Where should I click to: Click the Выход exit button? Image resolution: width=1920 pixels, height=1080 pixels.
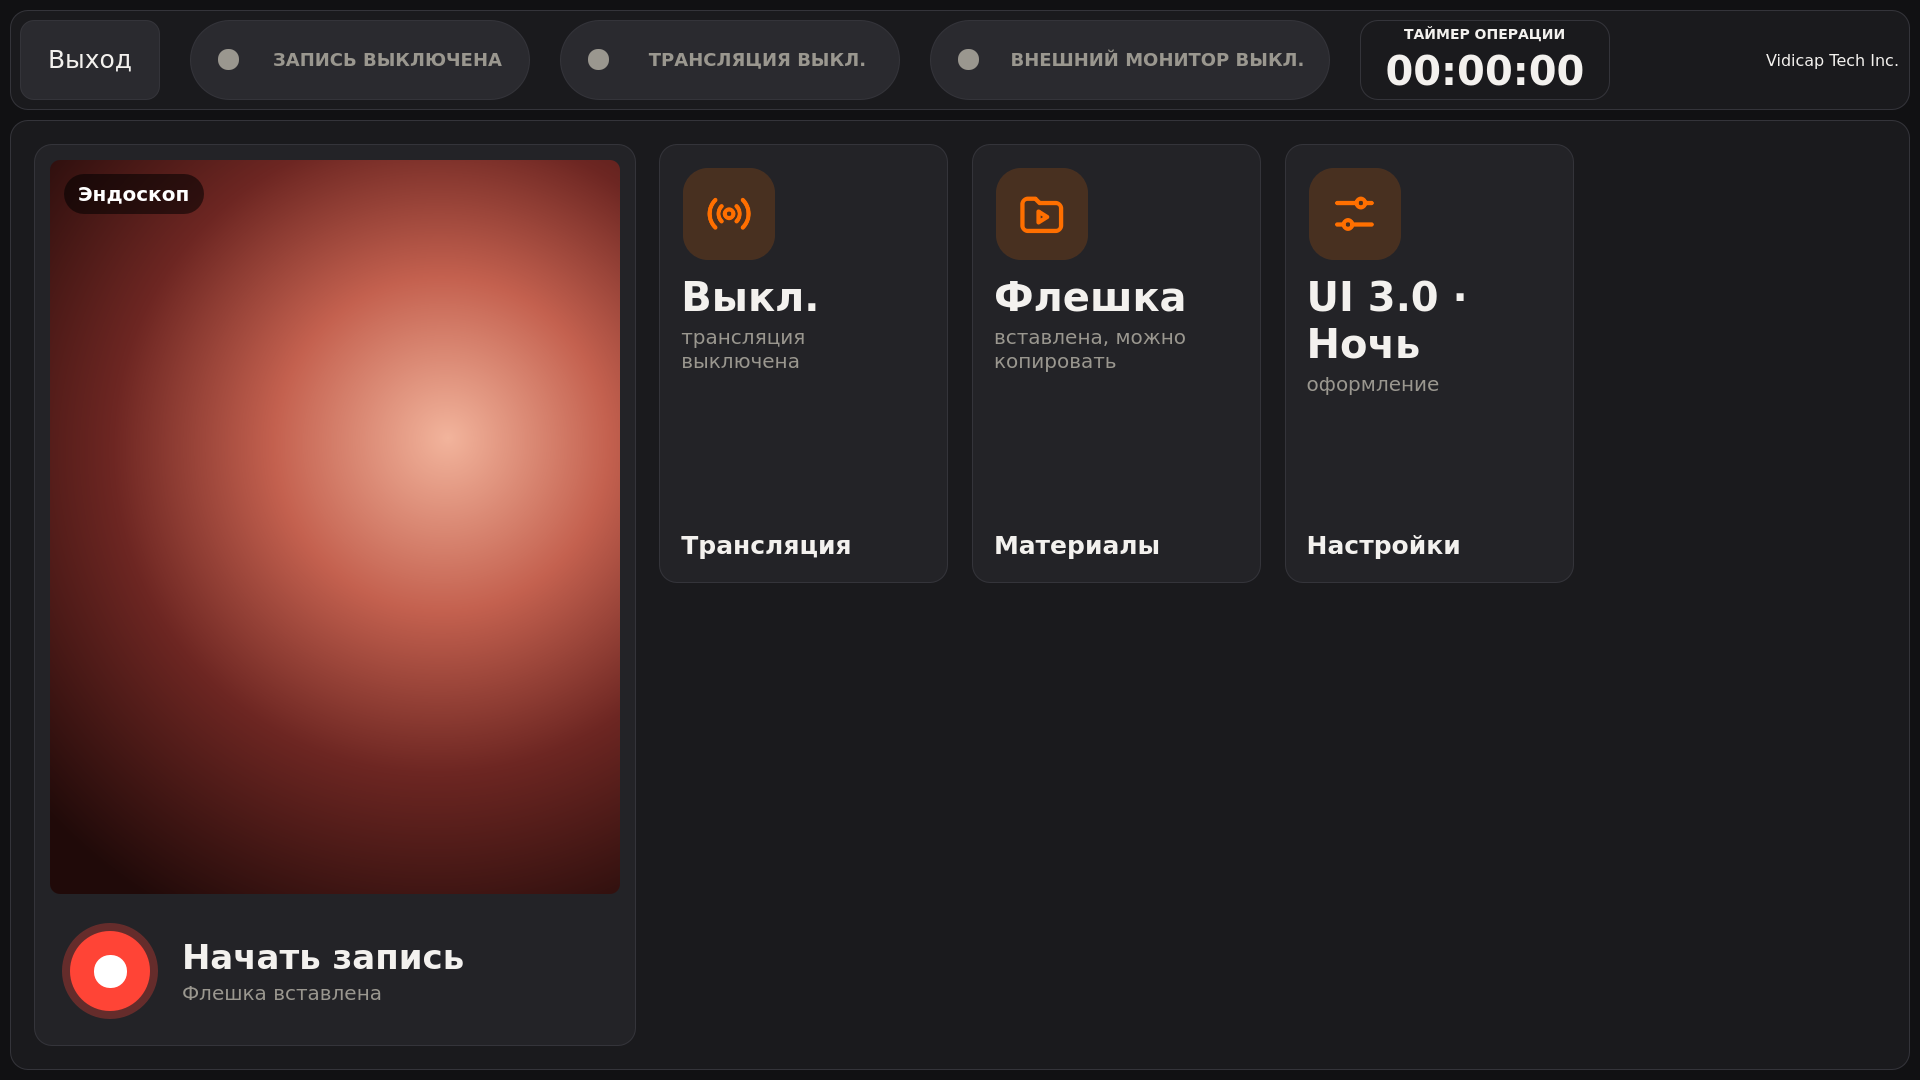point(90,60)
